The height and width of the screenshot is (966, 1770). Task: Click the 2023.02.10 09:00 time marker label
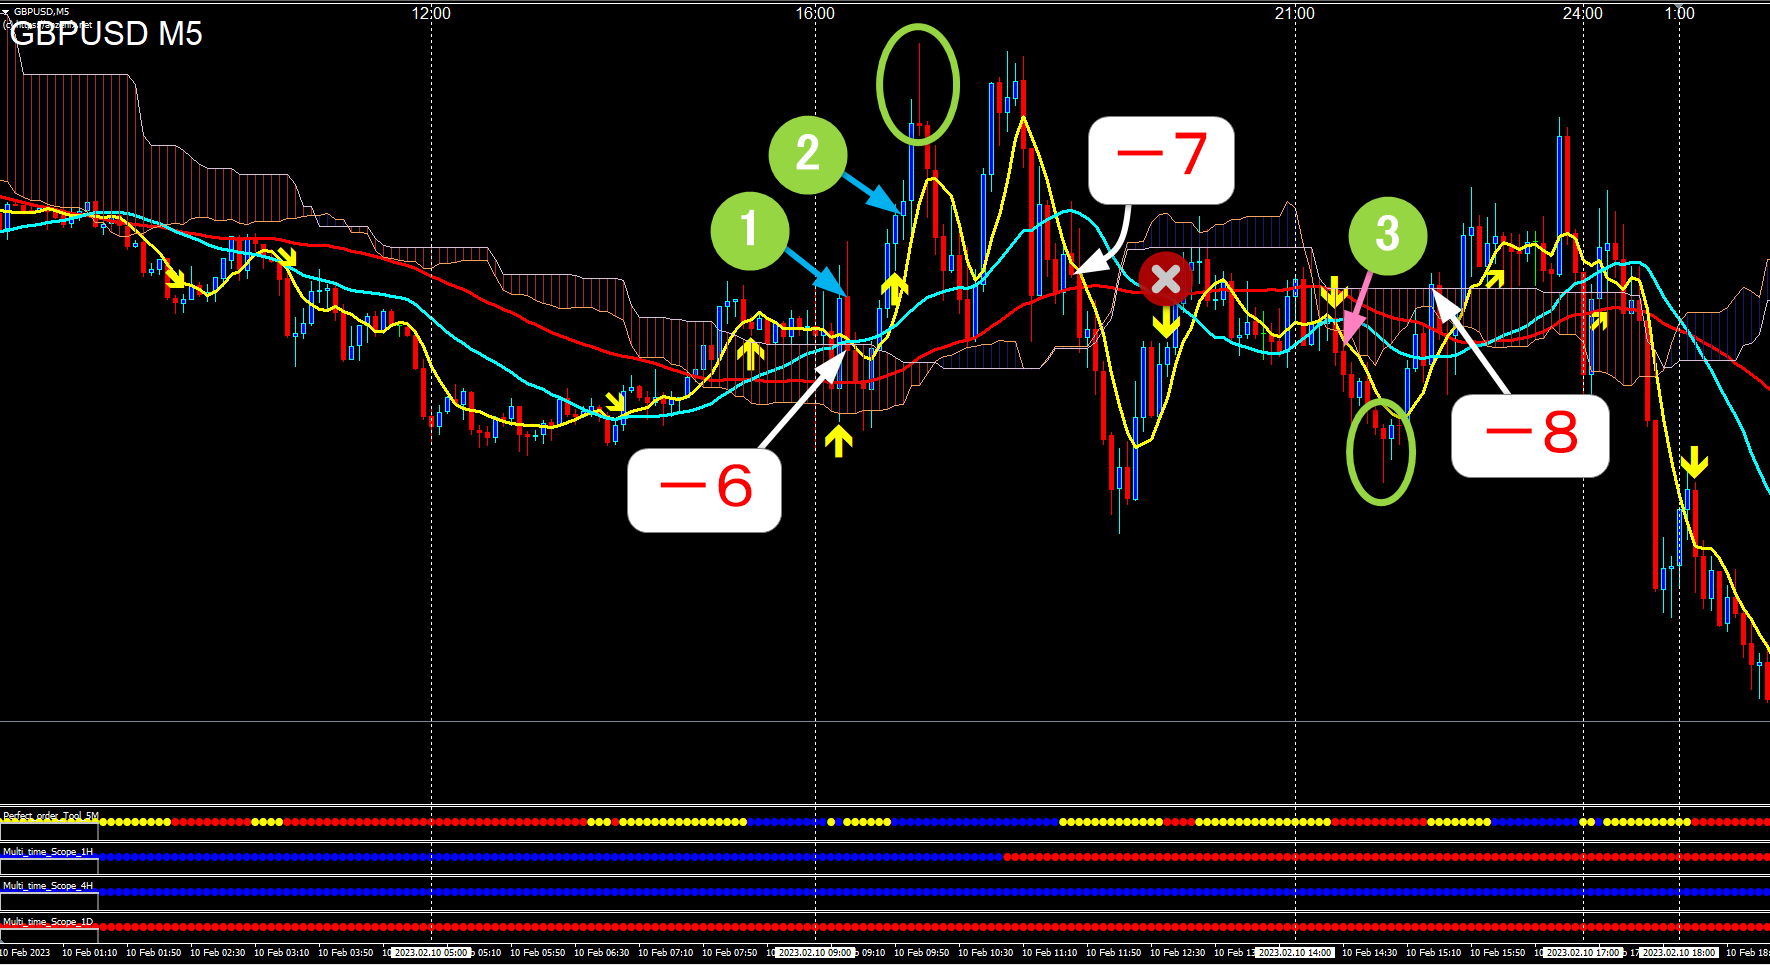point(815,953)
